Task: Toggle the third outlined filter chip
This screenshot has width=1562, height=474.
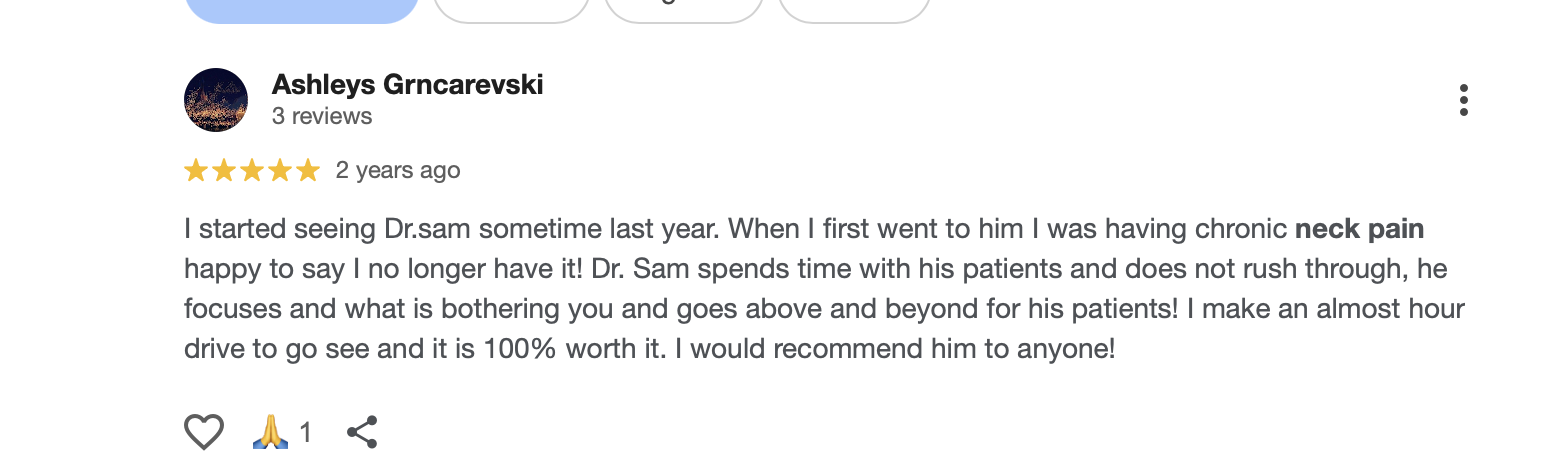Action: (x=684, y=8)
